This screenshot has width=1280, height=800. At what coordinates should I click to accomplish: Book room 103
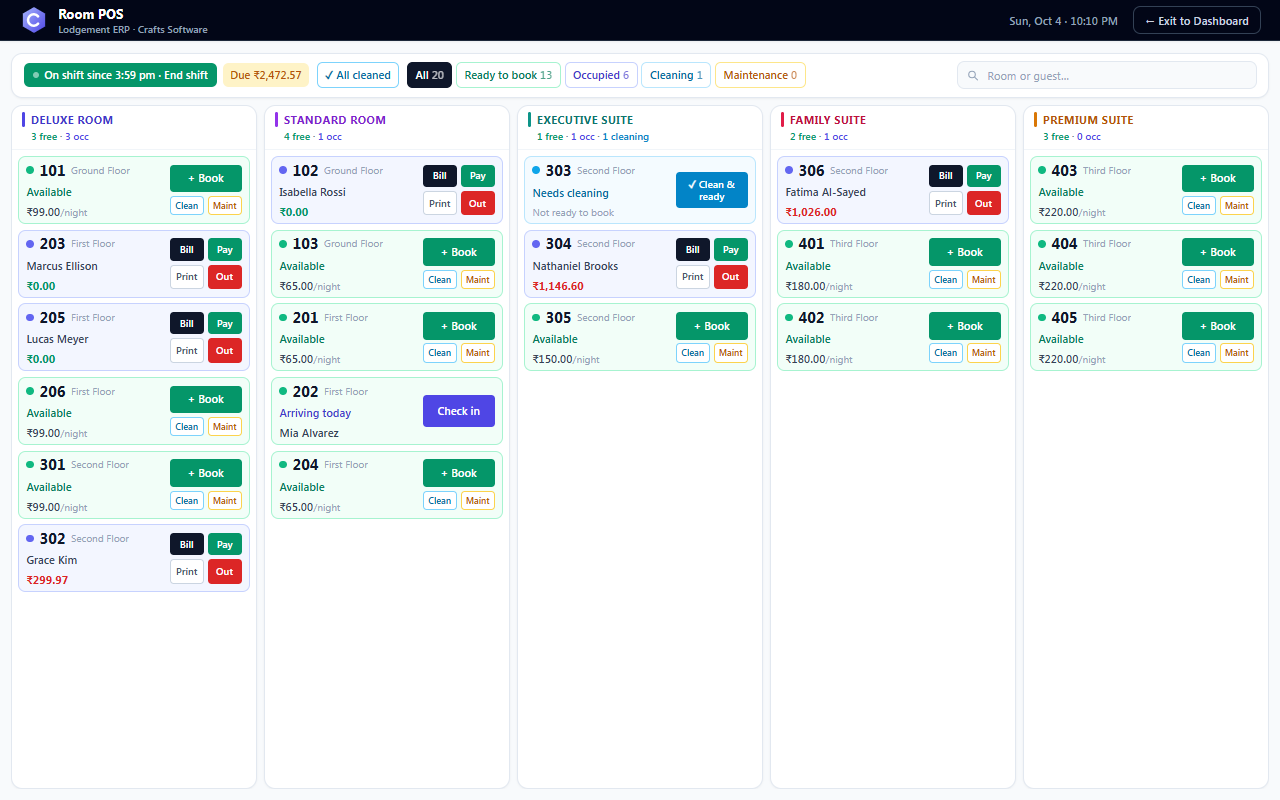tap(459, 252)
